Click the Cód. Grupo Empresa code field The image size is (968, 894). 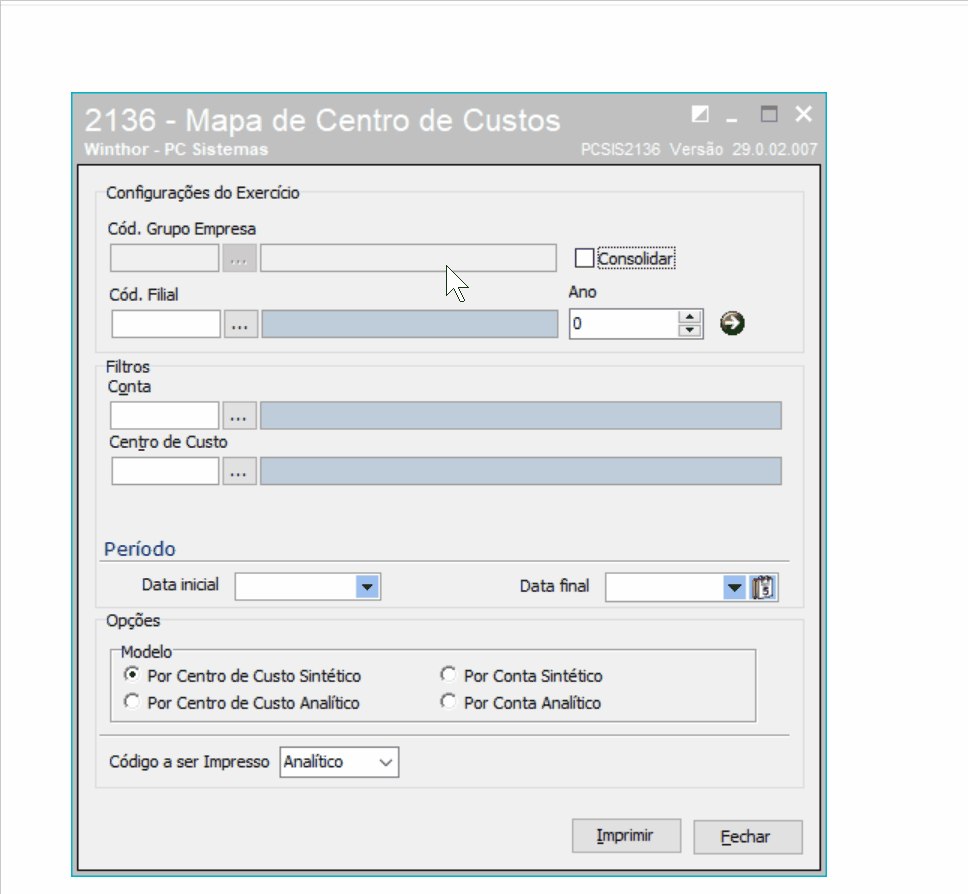tap(165, 258)
